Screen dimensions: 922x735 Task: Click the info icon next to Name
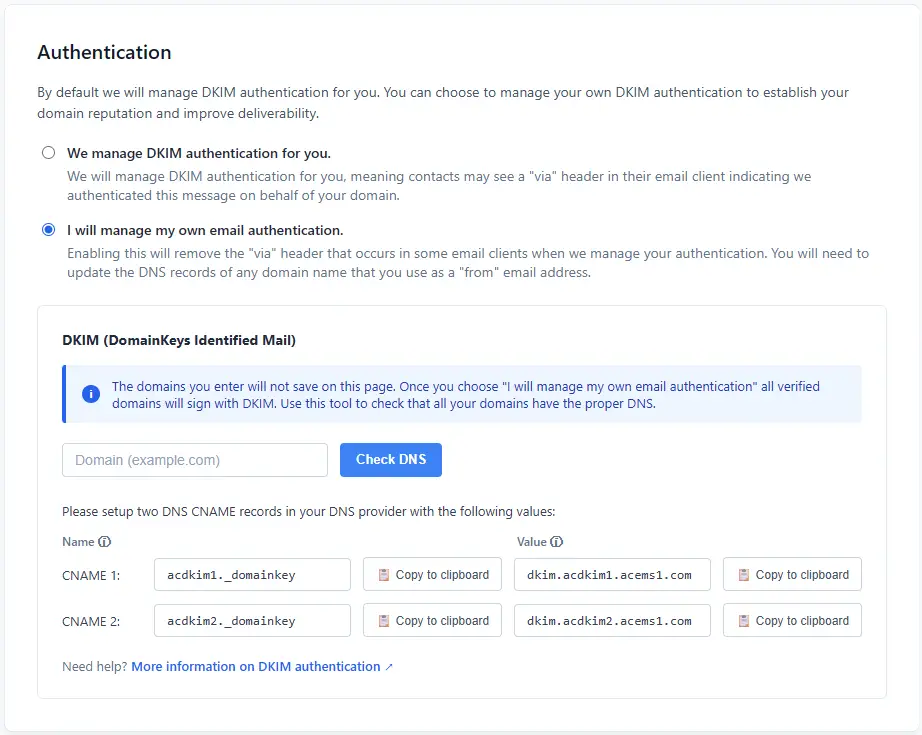(105, 542)
